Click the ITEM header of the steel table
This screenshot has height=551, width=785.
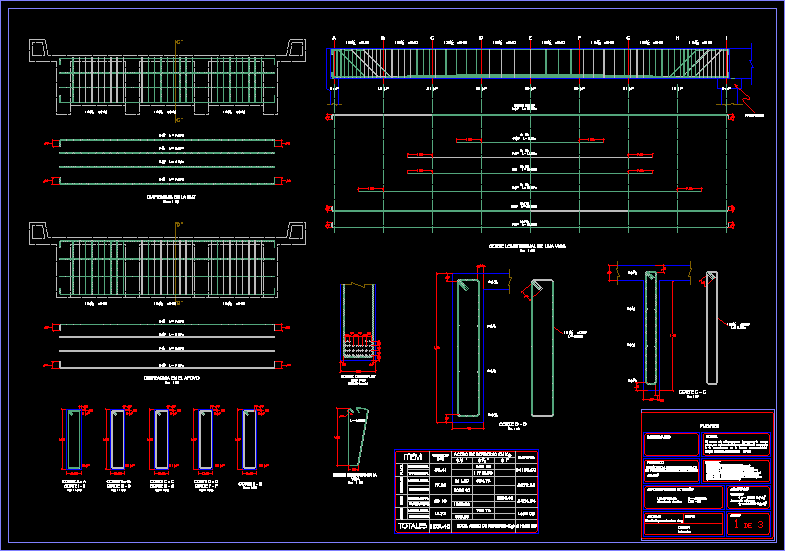click(412, 456)
